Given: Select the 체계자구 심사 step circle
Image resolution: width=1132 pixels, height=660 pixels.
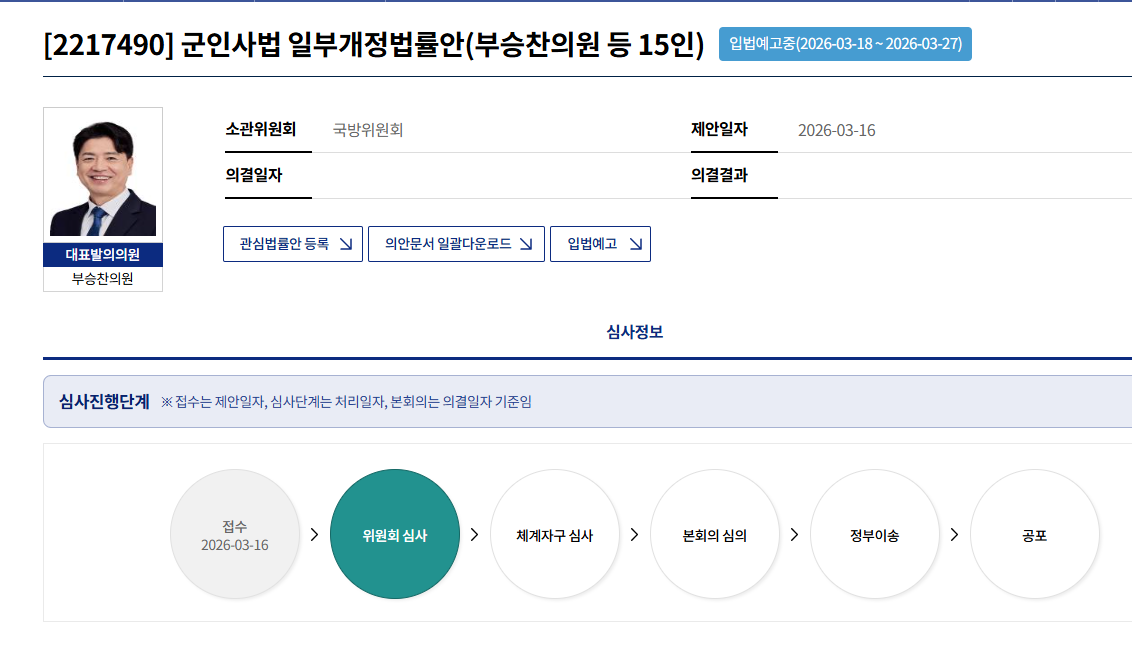Looking at the screenshot, I should [x=555, y=535].
